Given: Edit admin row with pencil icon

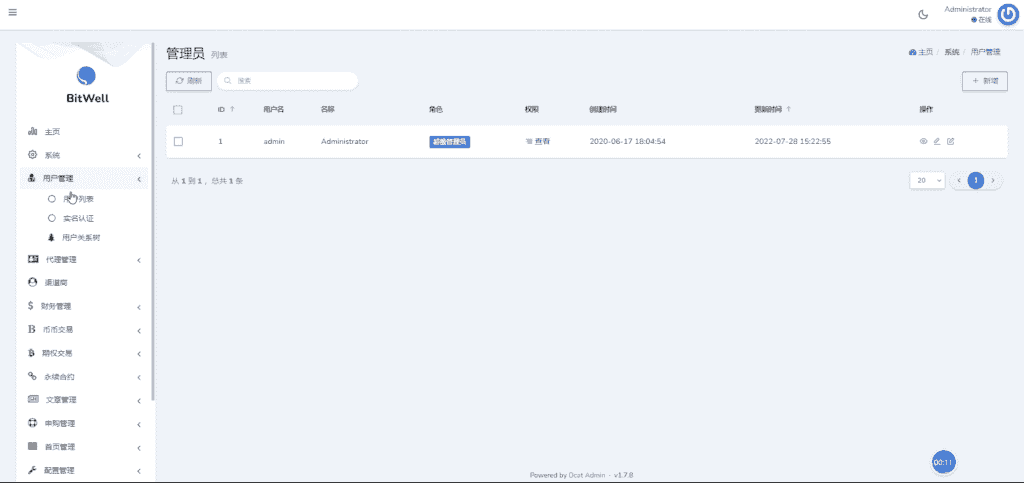Looking at the screenshot, I should click(937, 141).
